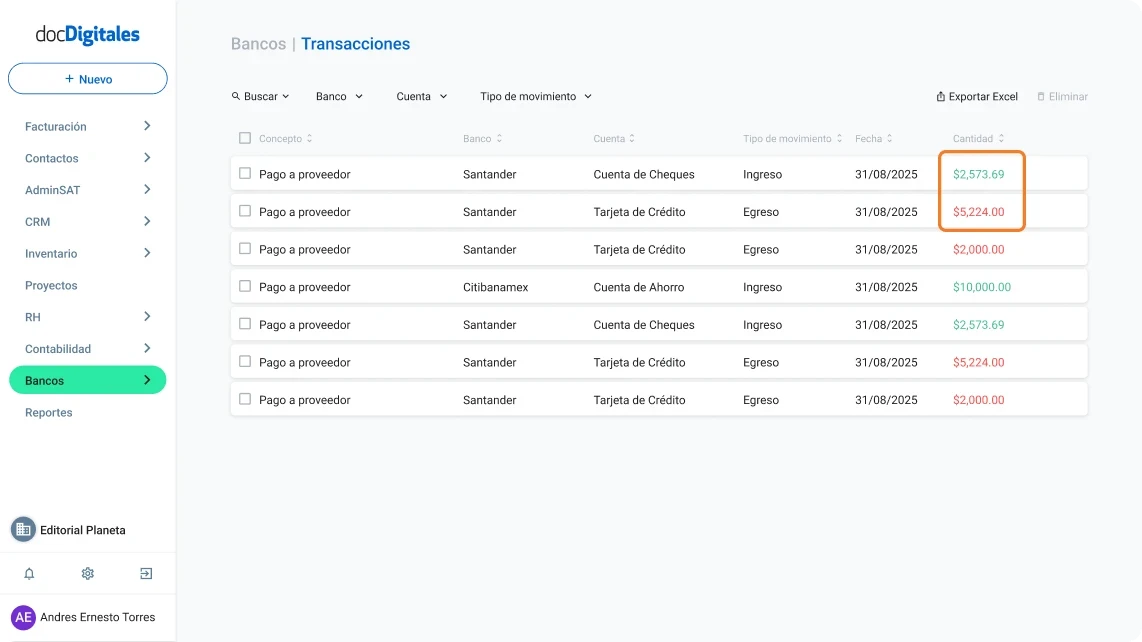This screenshot has width=1142, height=642.
Task: Open notifications via the bell icon
Action: 28,573
